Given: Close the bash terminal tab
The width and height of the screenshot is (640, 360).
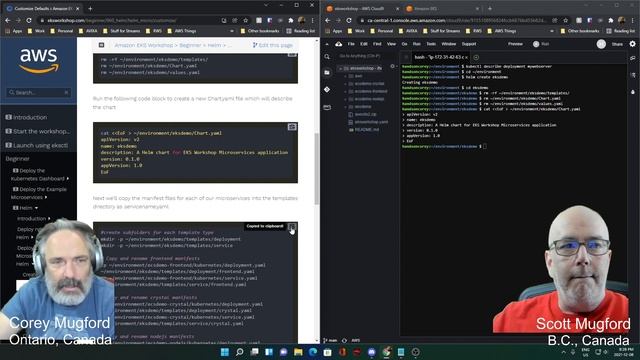Looking at the screenshot, I should click(466, 57).
